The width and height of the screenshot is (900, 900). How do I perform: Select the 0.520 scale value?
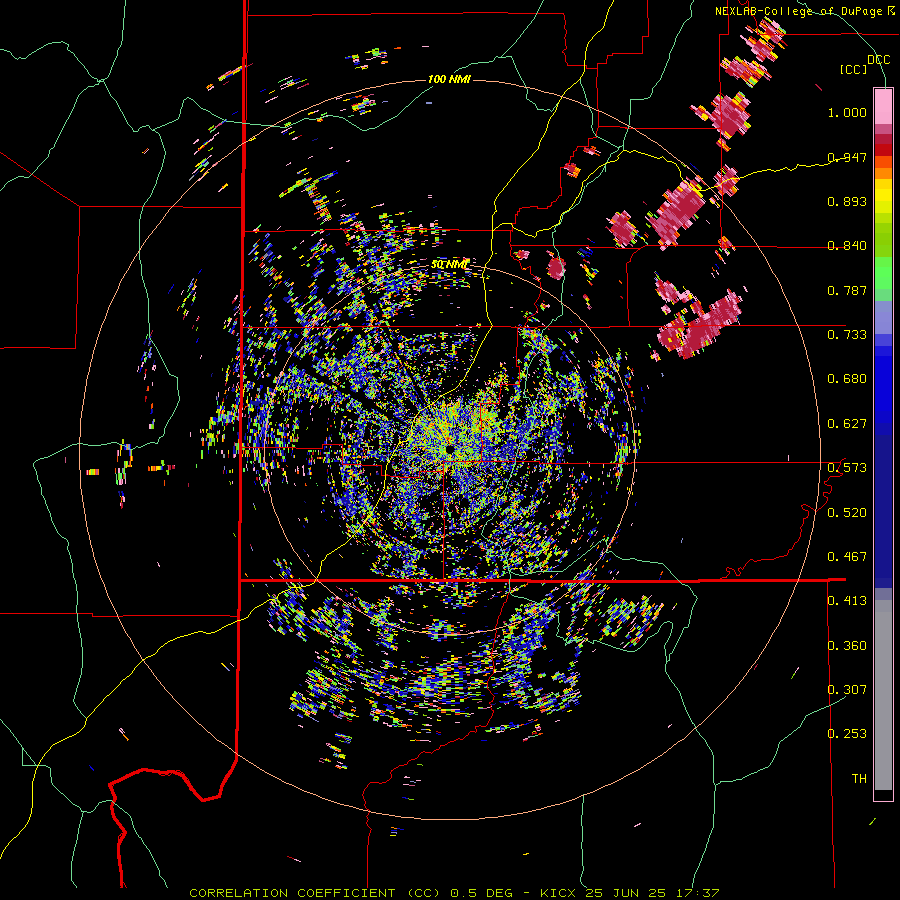point(847,513)
